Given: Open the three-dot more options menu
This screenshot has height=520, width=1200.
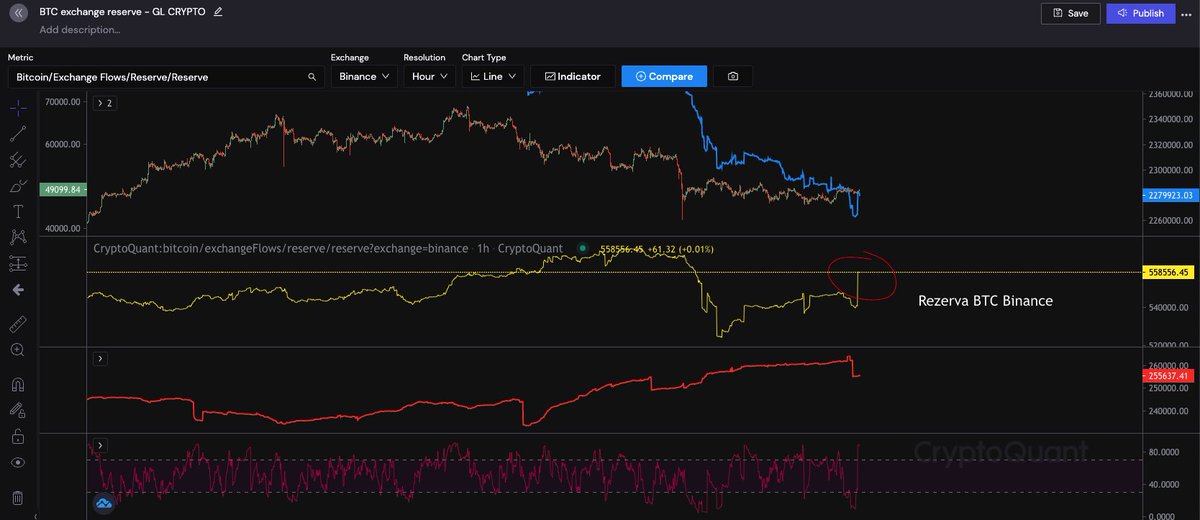Looking at the screenshot, I should coord(1187,13).
